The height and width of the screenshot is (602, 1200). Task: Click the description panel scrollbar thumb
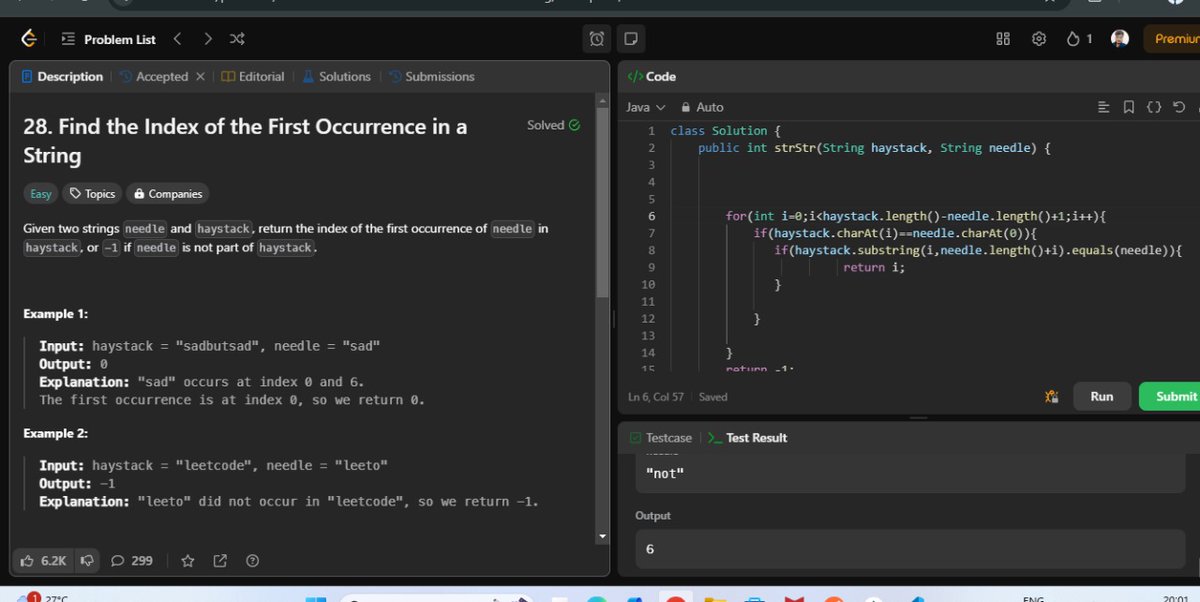(x=602, y=202)
